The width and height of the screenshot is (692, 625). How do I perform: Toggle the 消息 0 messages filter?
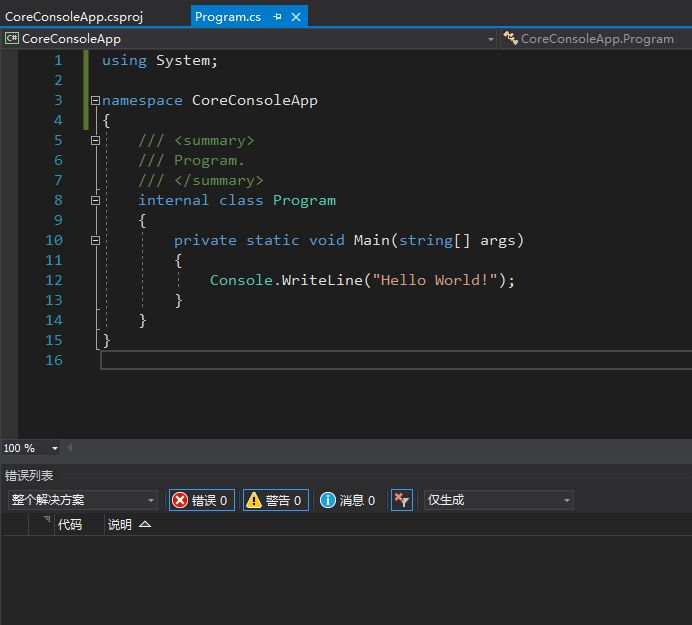pos(348,500)
